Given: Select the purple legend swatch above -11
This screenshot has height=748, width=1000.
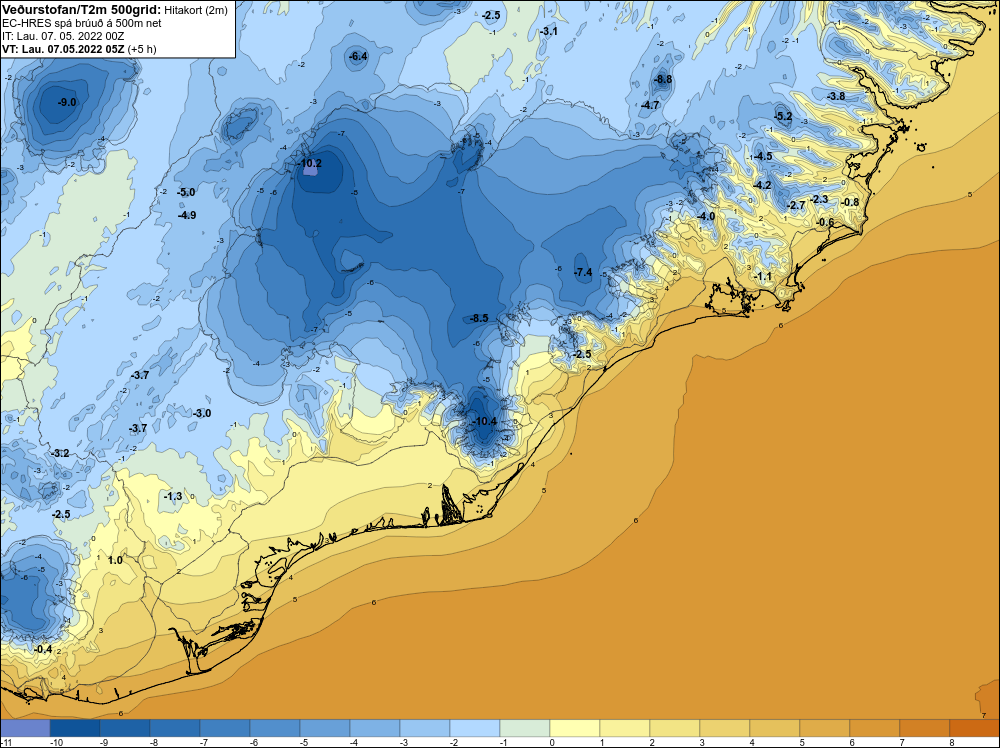Looking at the screenshot, I should click(25, 728).
